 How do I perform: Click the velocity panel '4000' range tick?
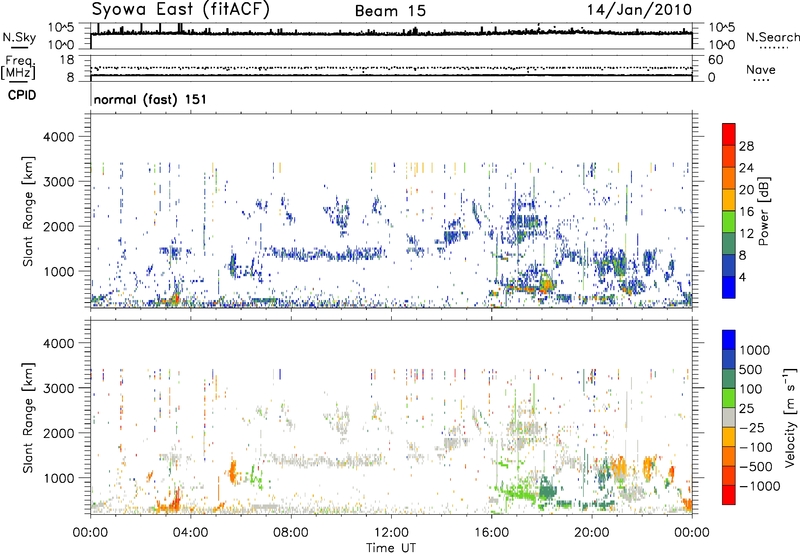(x=58, y=343)
